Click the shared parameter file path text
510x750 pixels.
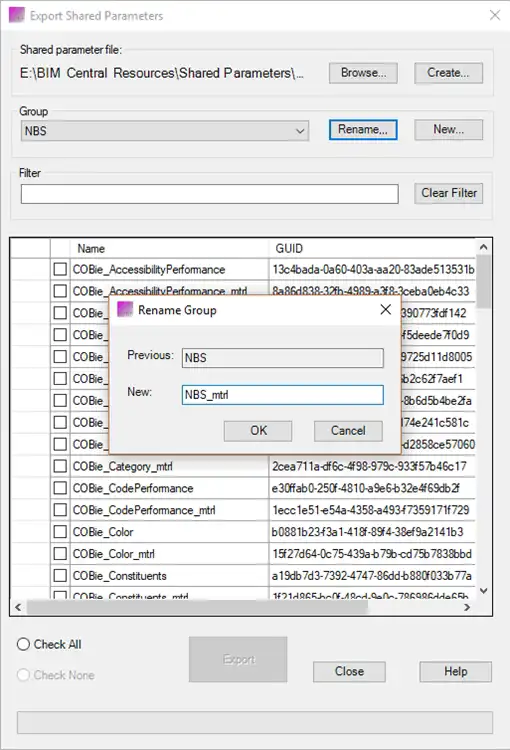tap(162, 73)
